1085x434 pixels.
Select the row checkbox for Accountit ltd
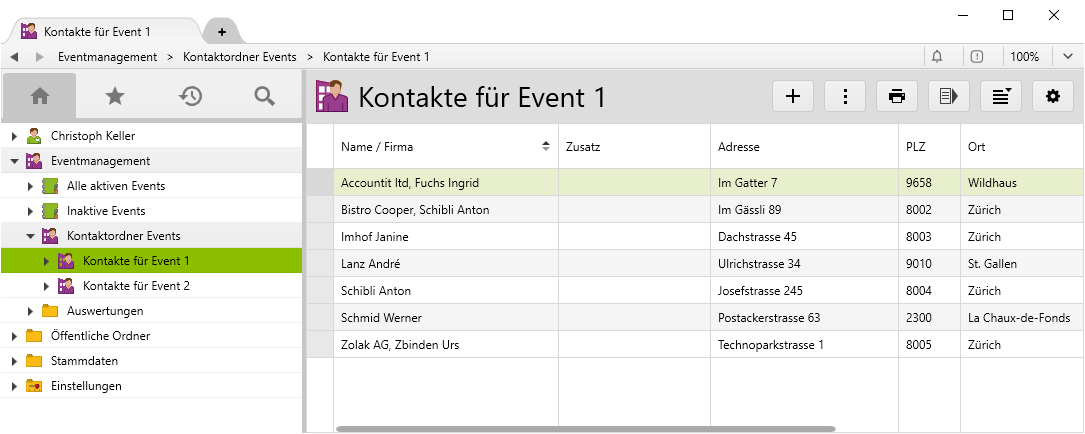point(320,183)
